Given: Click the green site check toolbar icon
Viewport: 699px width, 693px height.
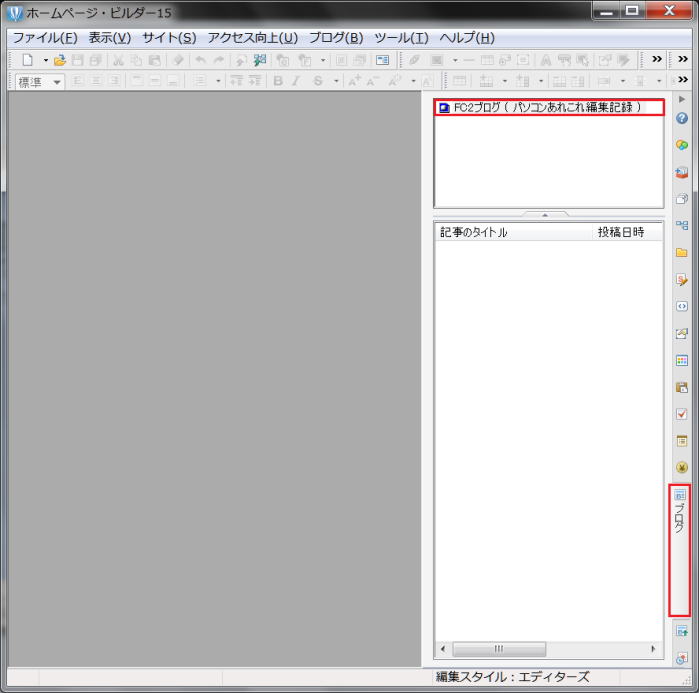Looking at the screenshot, I should pyautogui.click(x=260, y=60).
